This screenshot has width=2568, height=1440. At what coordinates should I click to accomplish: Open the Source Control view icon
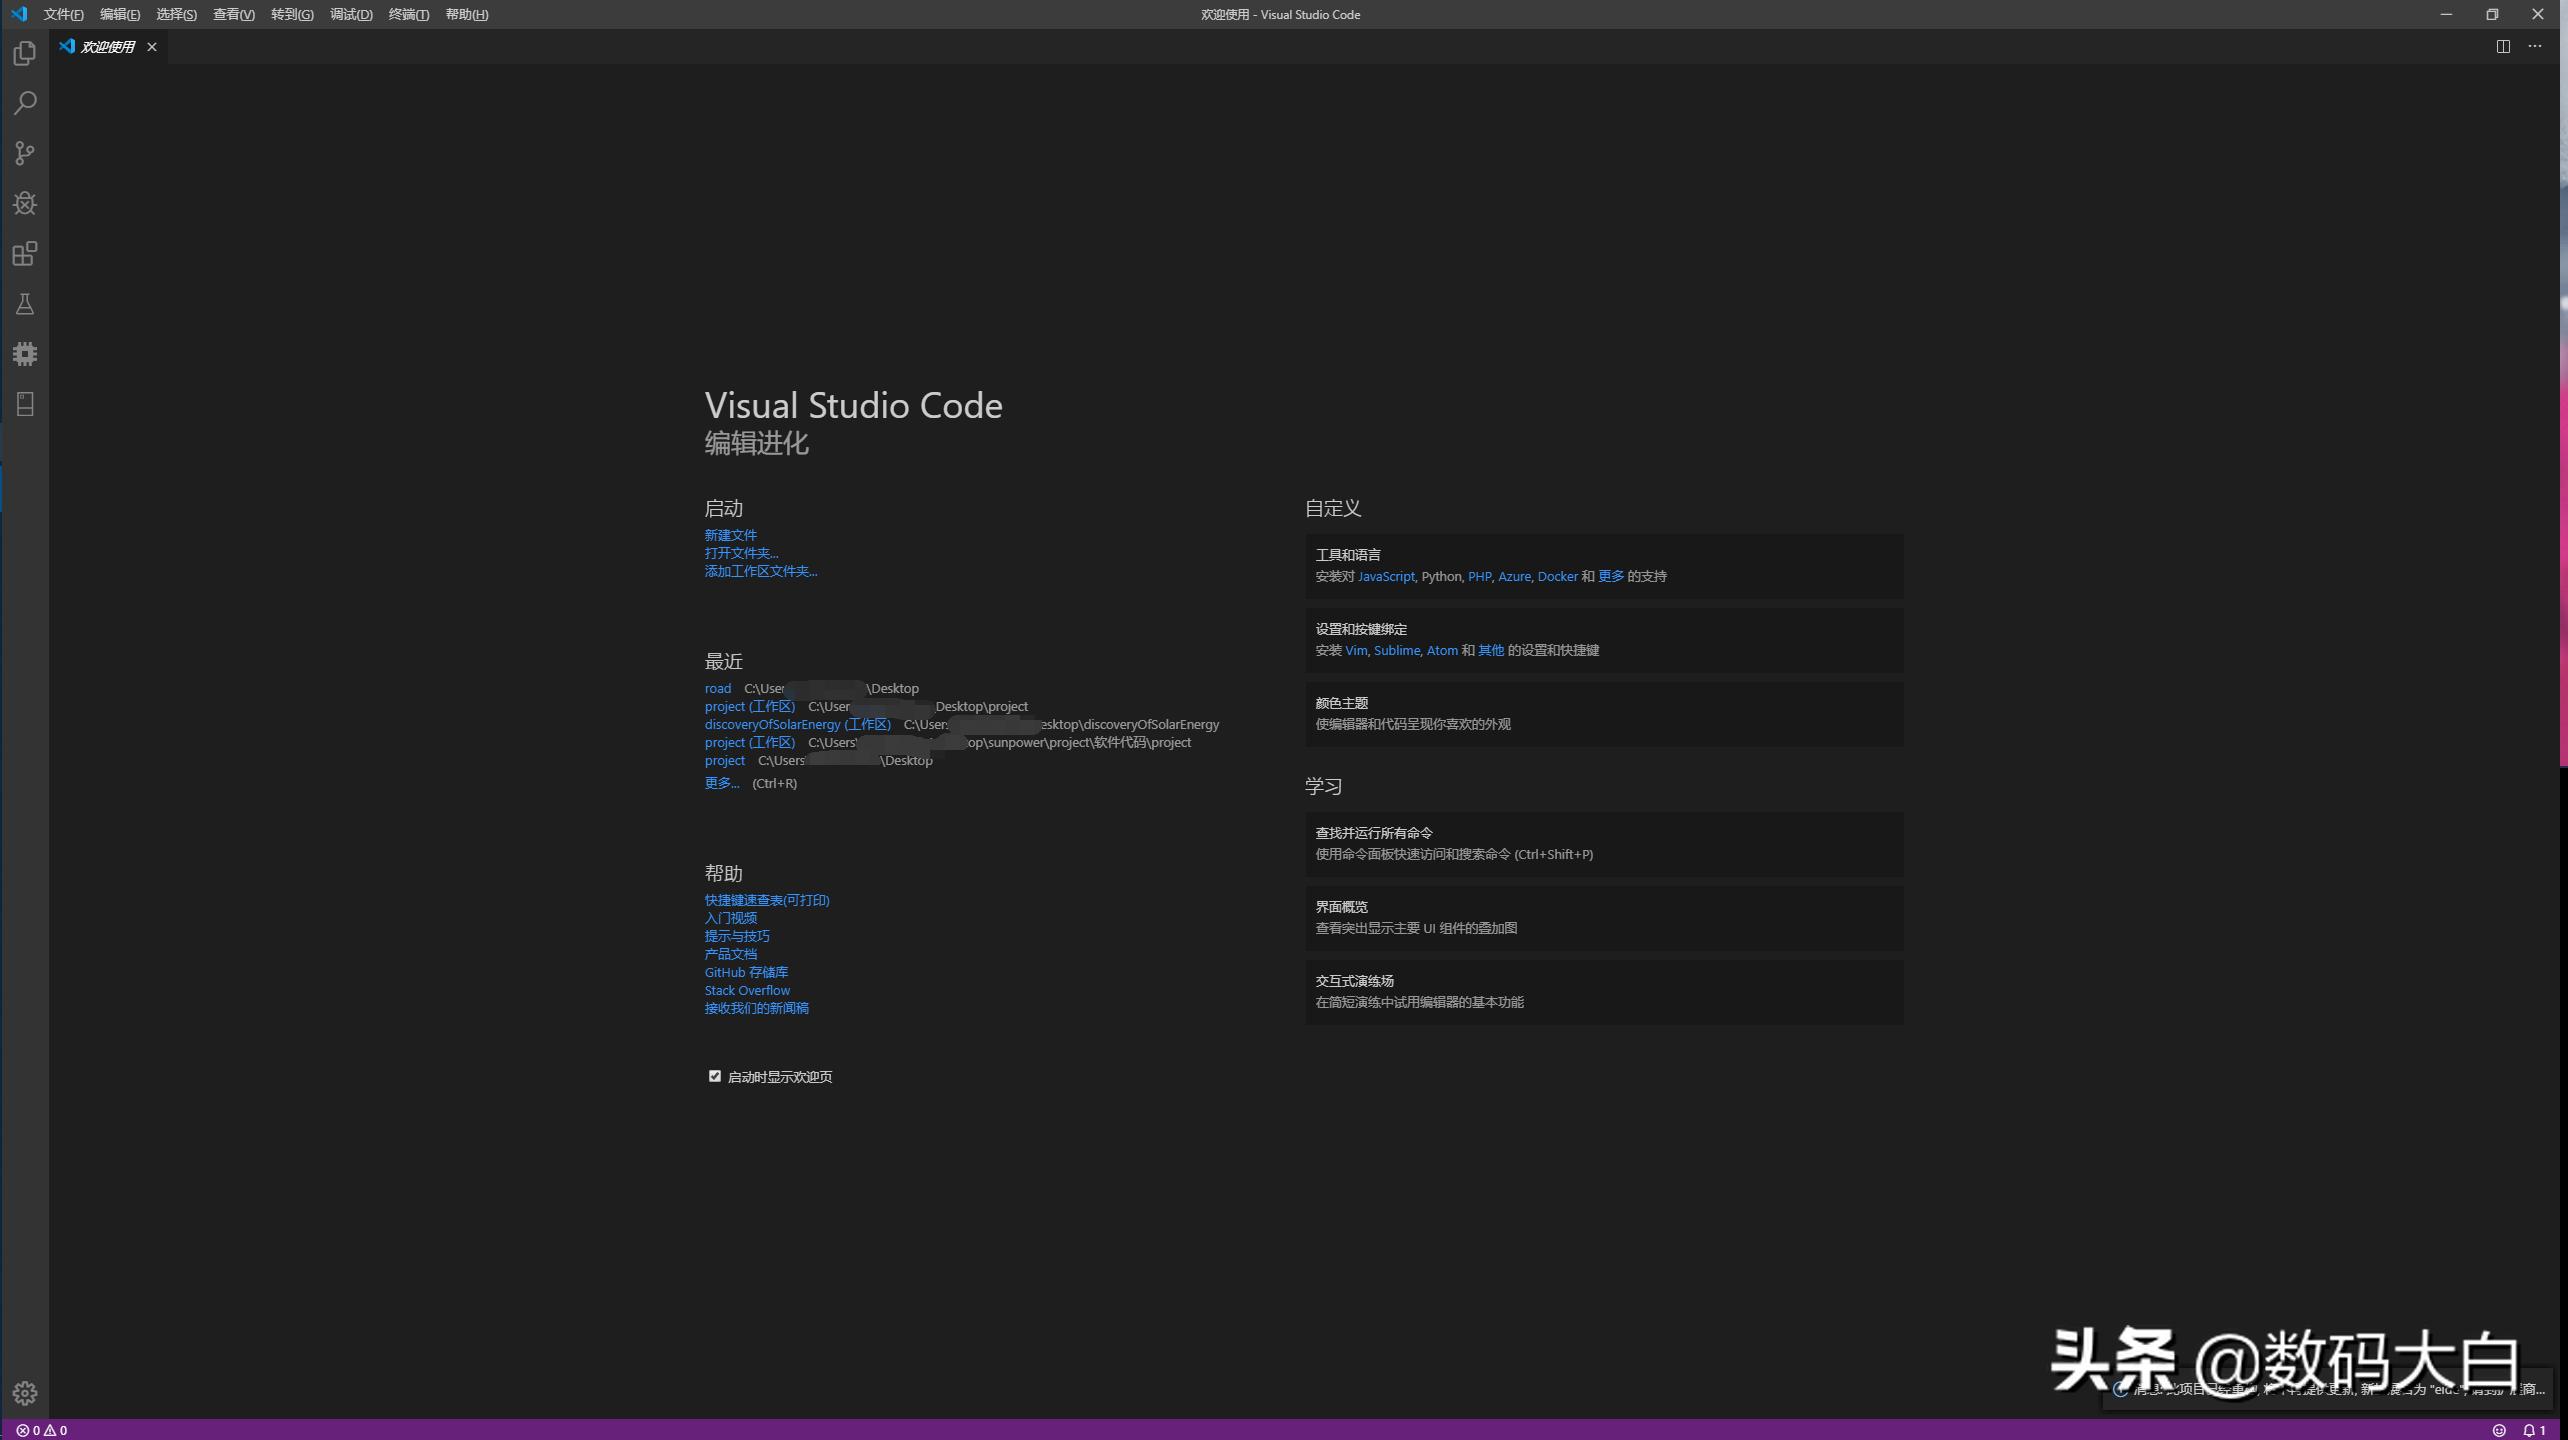coord(25,153)
